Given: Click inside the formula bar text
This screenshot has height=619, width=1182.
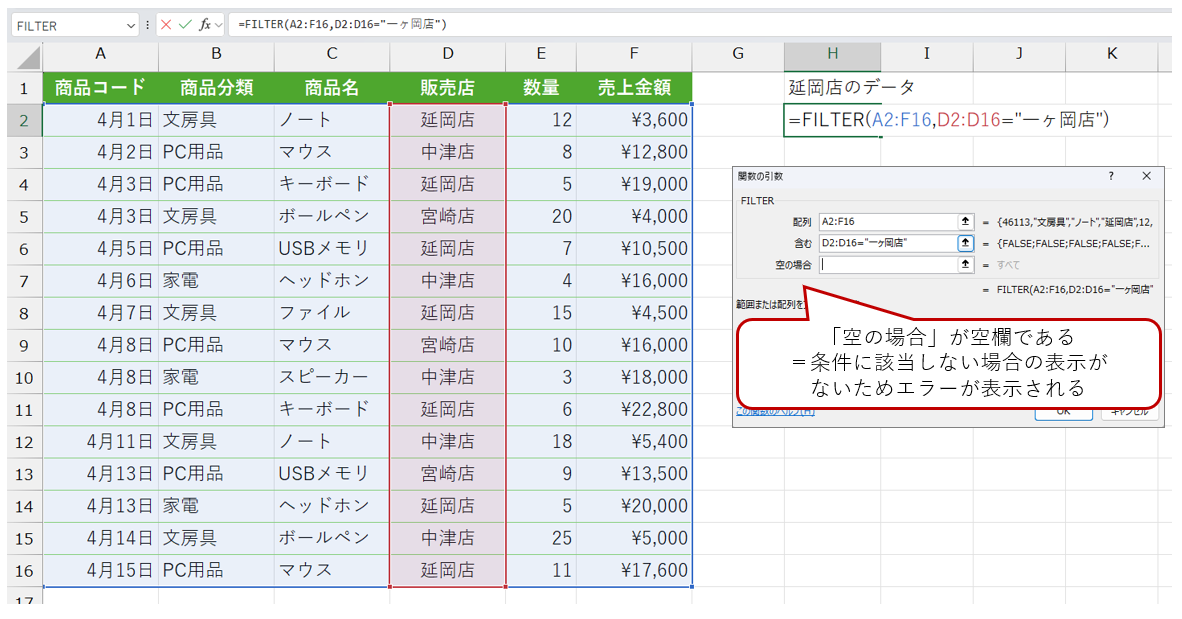Looking at the screenshot, I should [342, 25].
